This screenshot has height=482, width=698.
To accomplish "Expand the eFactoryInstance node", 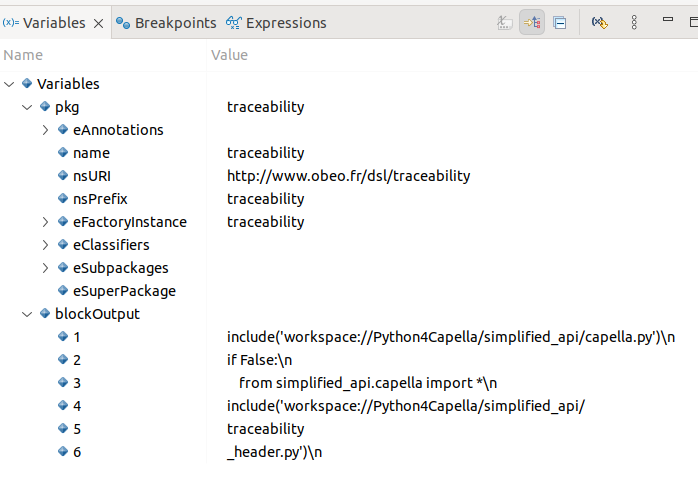I will [45, 222].
